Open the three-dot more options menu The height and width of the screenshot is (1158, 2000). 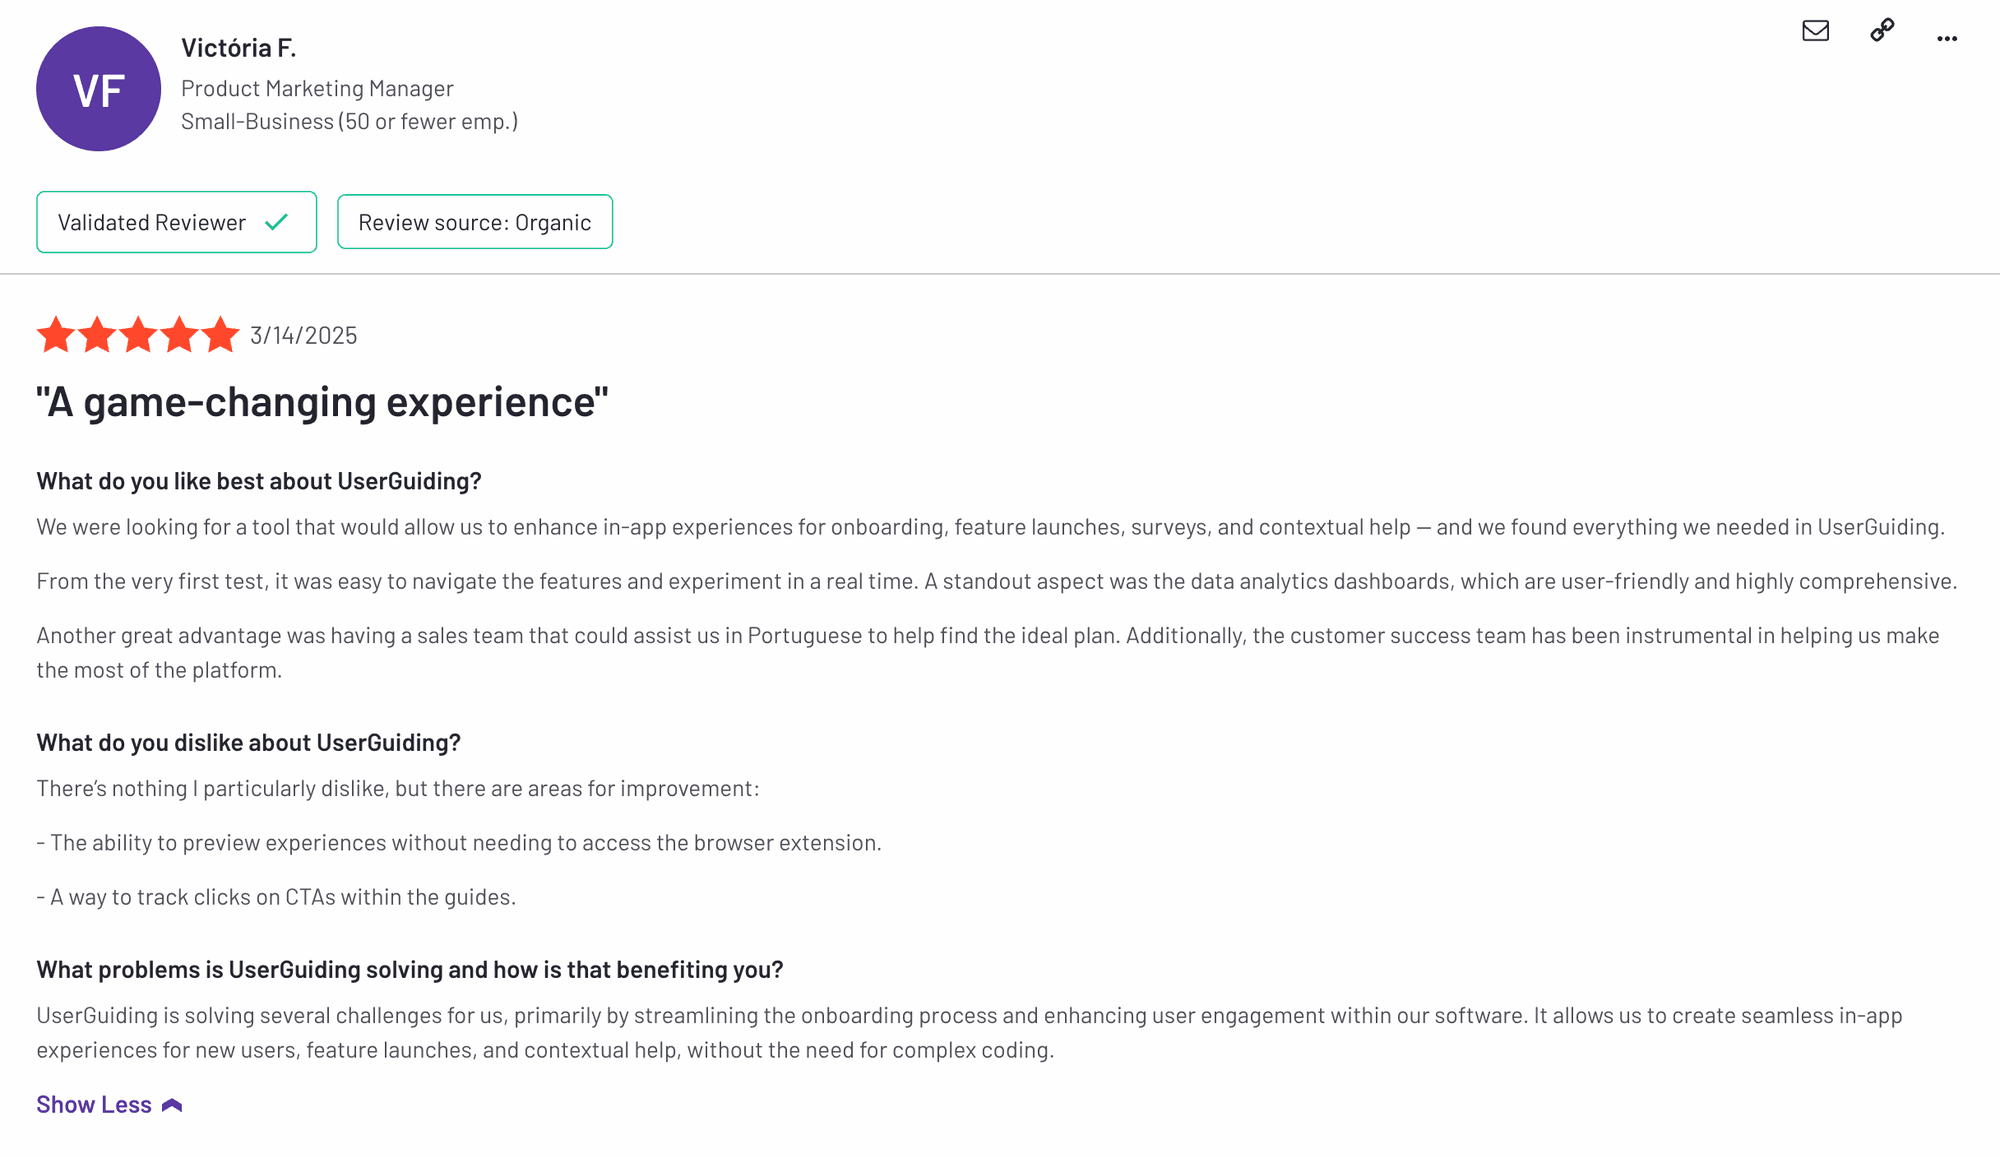[x=1946, y=38]
